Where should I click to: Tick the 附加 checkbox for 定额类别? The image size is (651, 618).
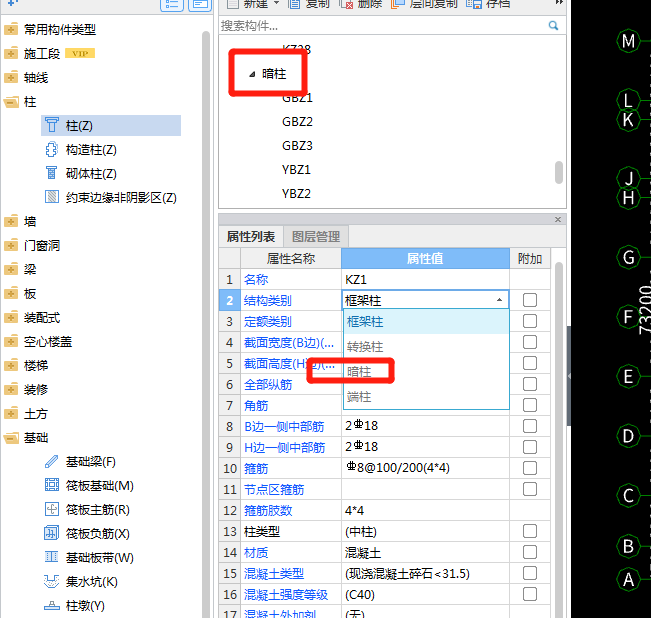pos(530,321)
